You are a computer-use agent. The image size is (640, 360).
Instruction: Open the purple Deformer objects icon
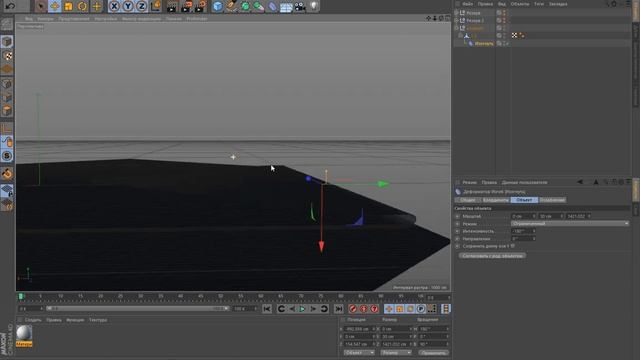click(272, 6)
